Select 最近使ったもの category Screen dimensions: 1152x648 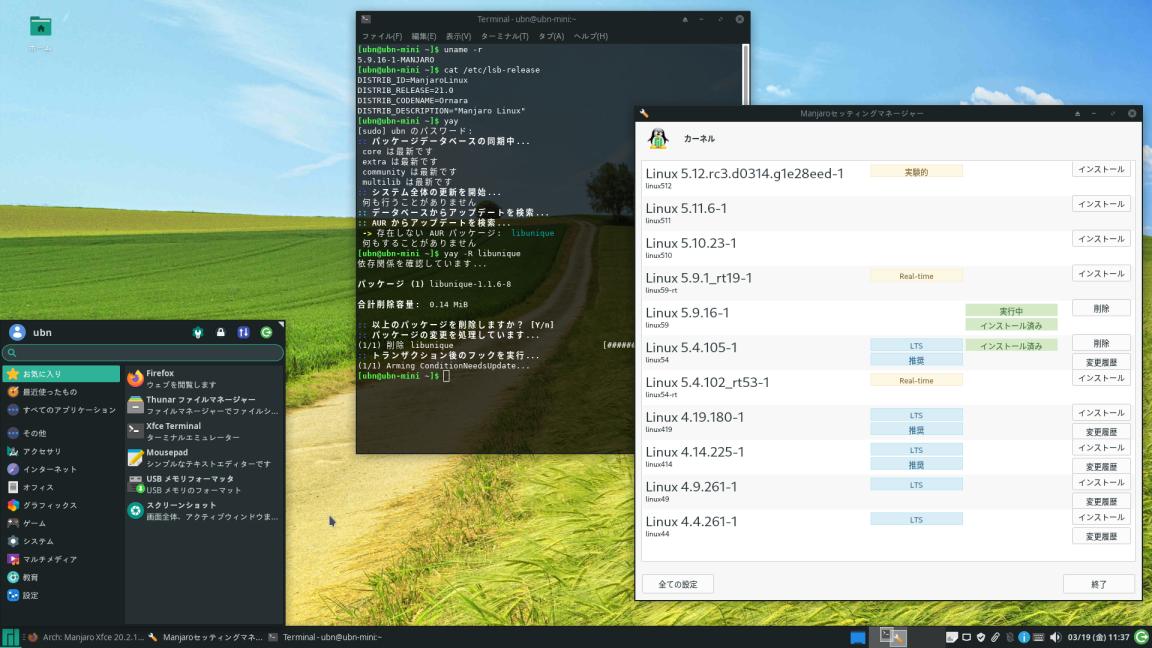(62, 392)
